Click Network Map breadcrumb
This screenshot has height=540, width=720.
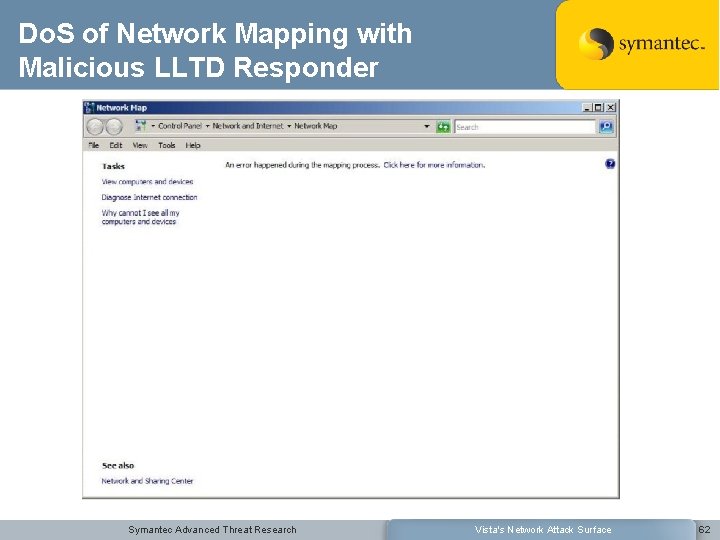(x=315, y=126)
